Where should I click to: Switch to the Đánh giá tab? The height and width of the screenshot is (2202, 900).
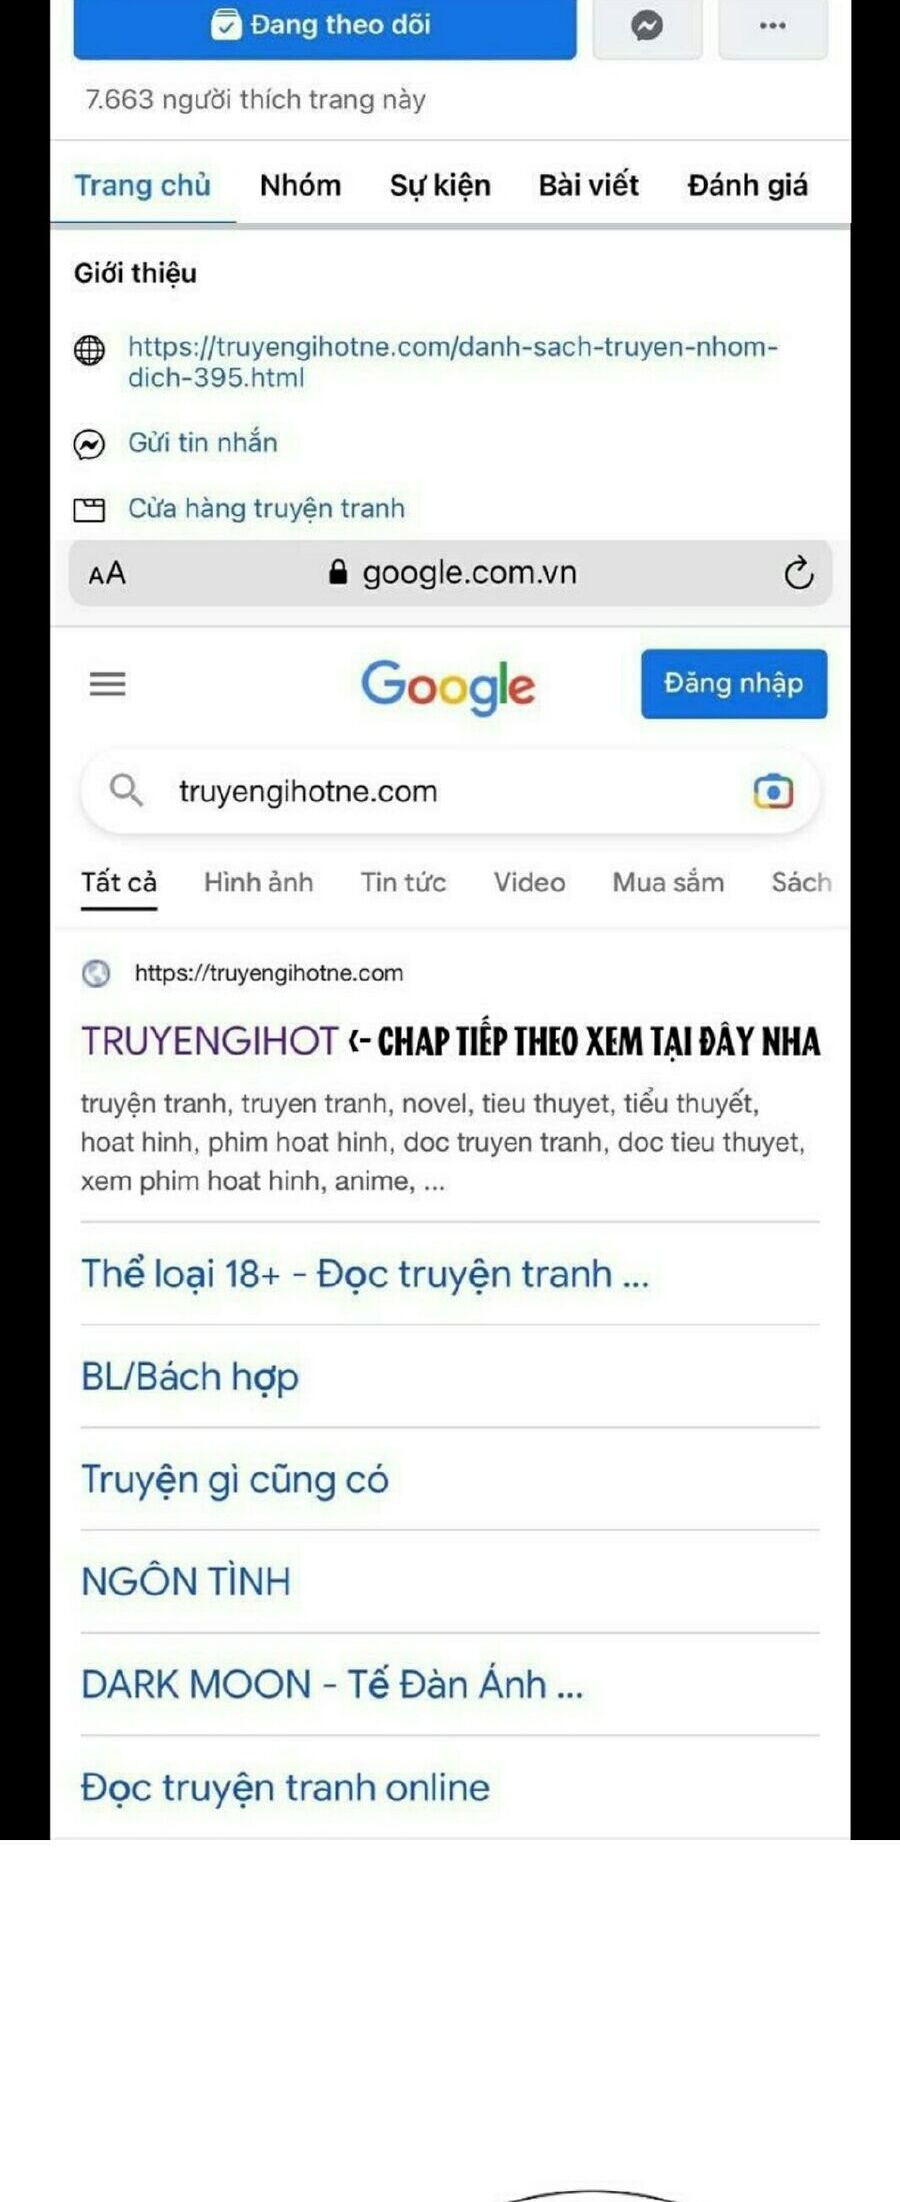pos(747,185)
